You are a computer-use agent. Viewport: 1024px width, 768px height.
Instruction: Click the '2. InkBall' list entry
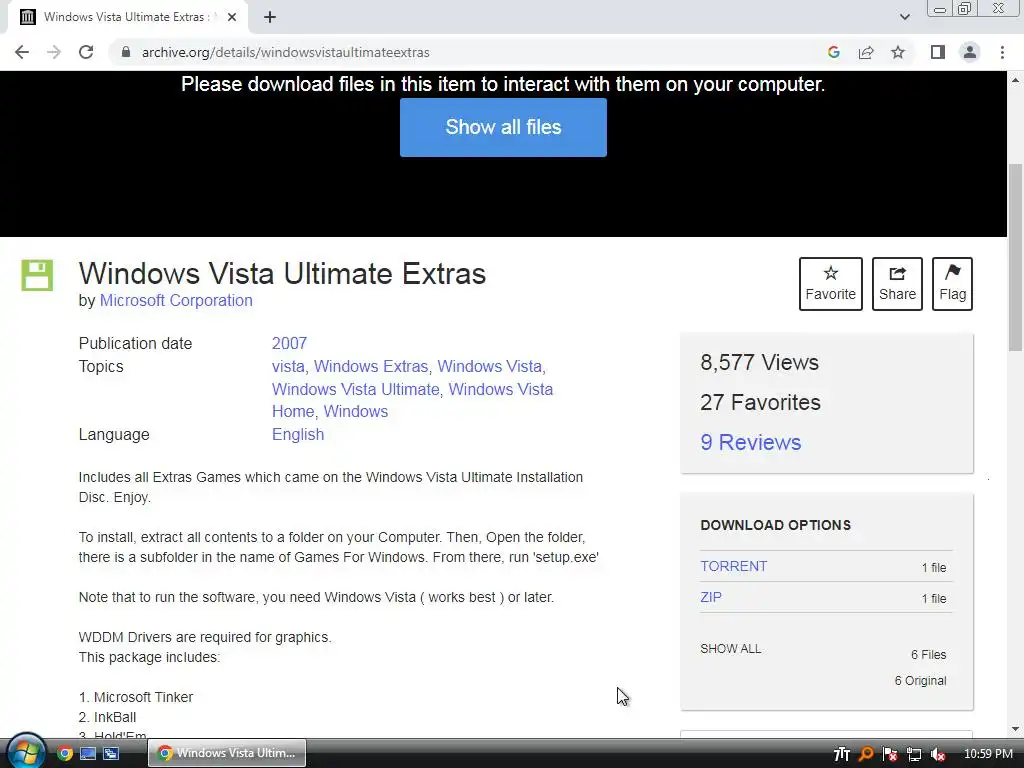[107, 717]
